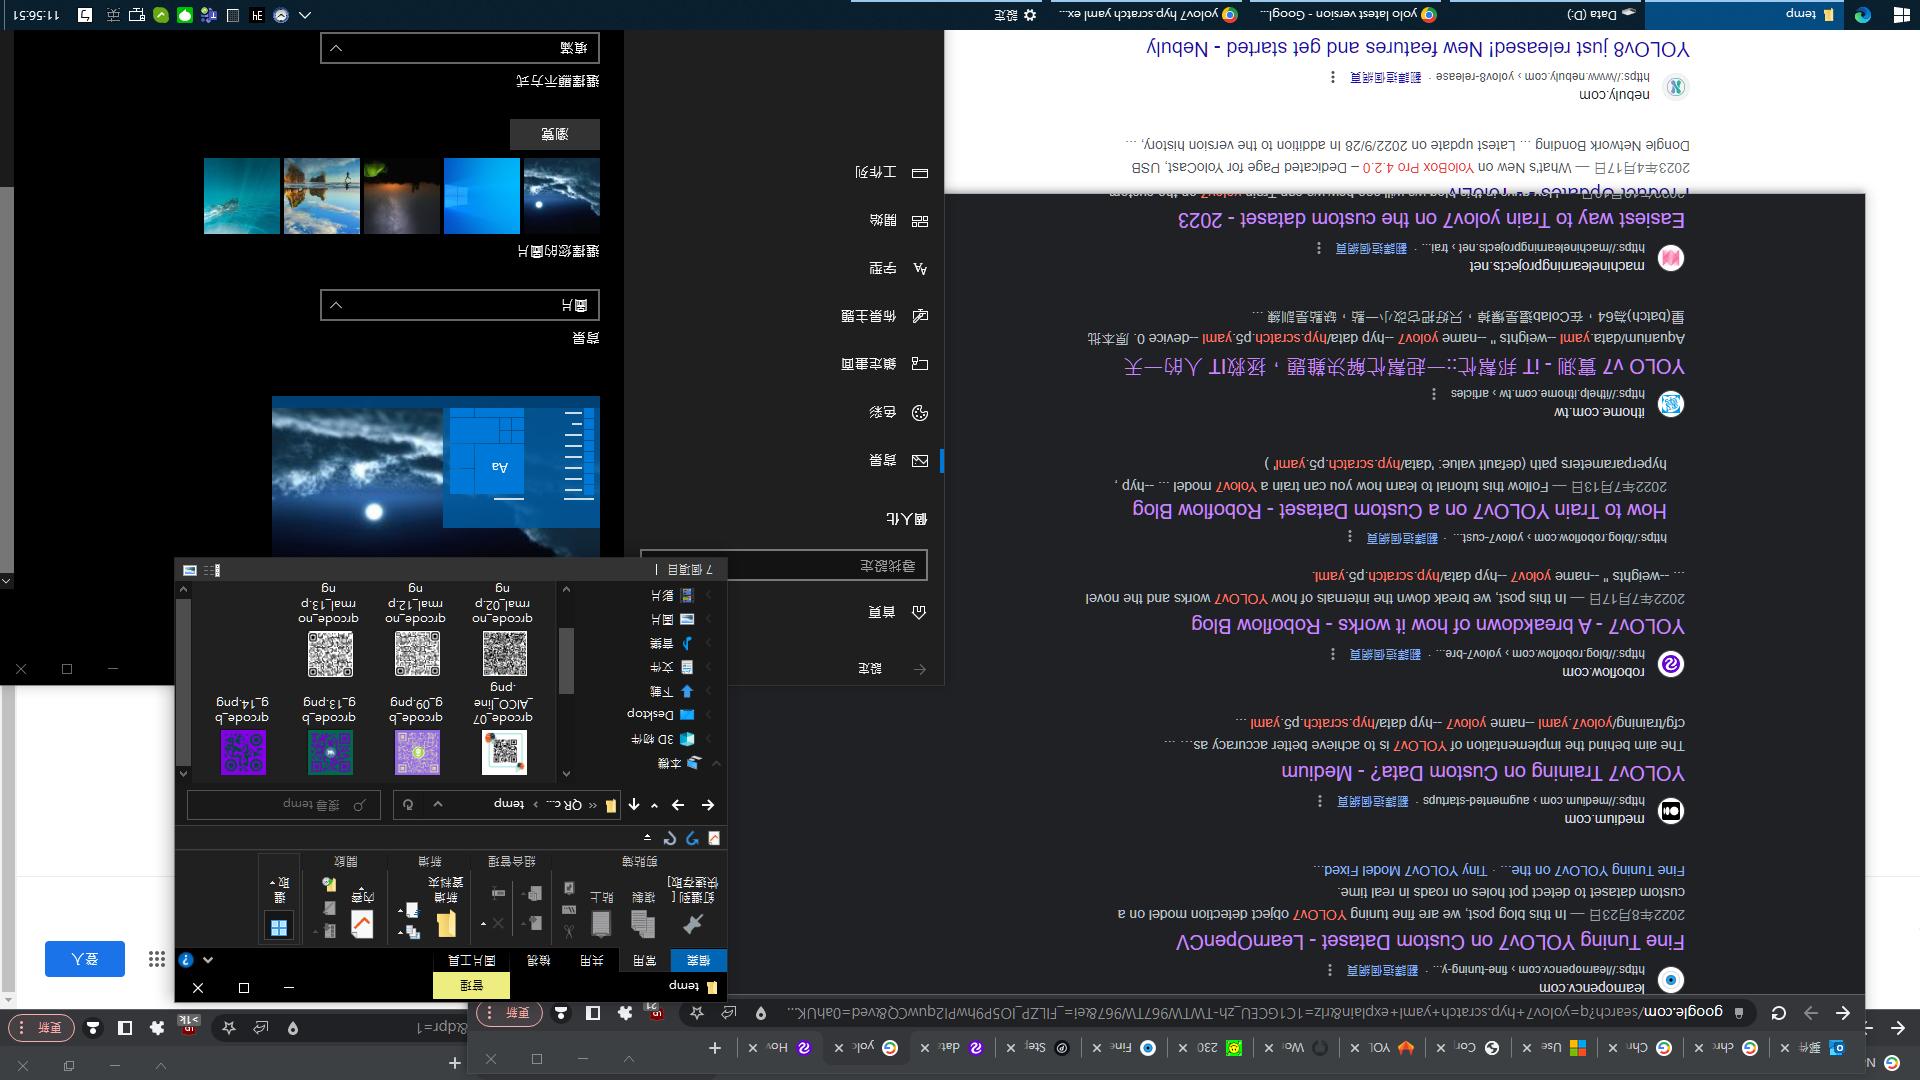The image size is (1920, 1080).
Task: Switch Explorer to large icons view in status bar
Action: [190, 570]
